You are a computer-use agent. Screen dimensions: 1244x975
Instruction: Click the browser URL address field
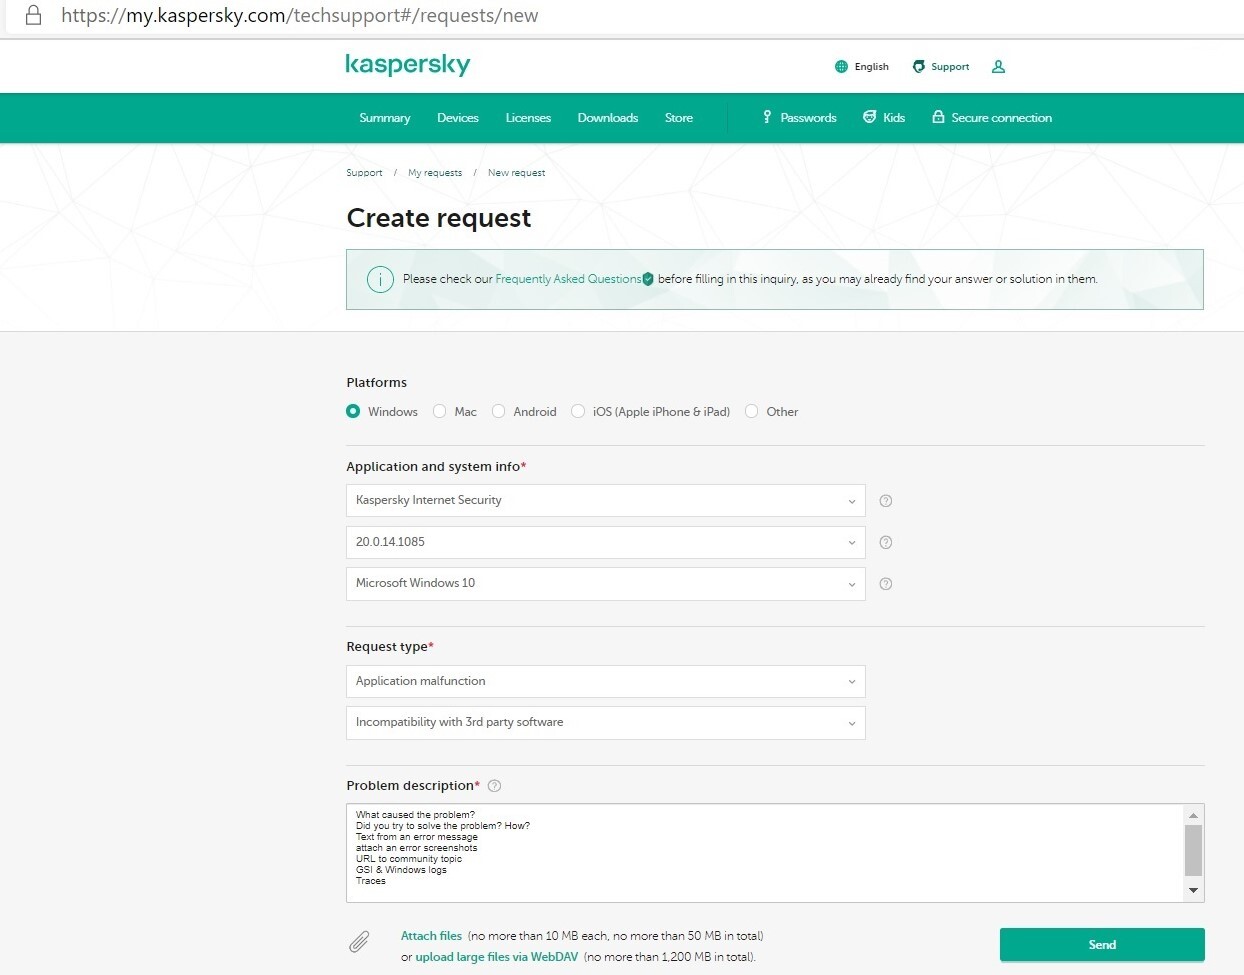(300, 16)
